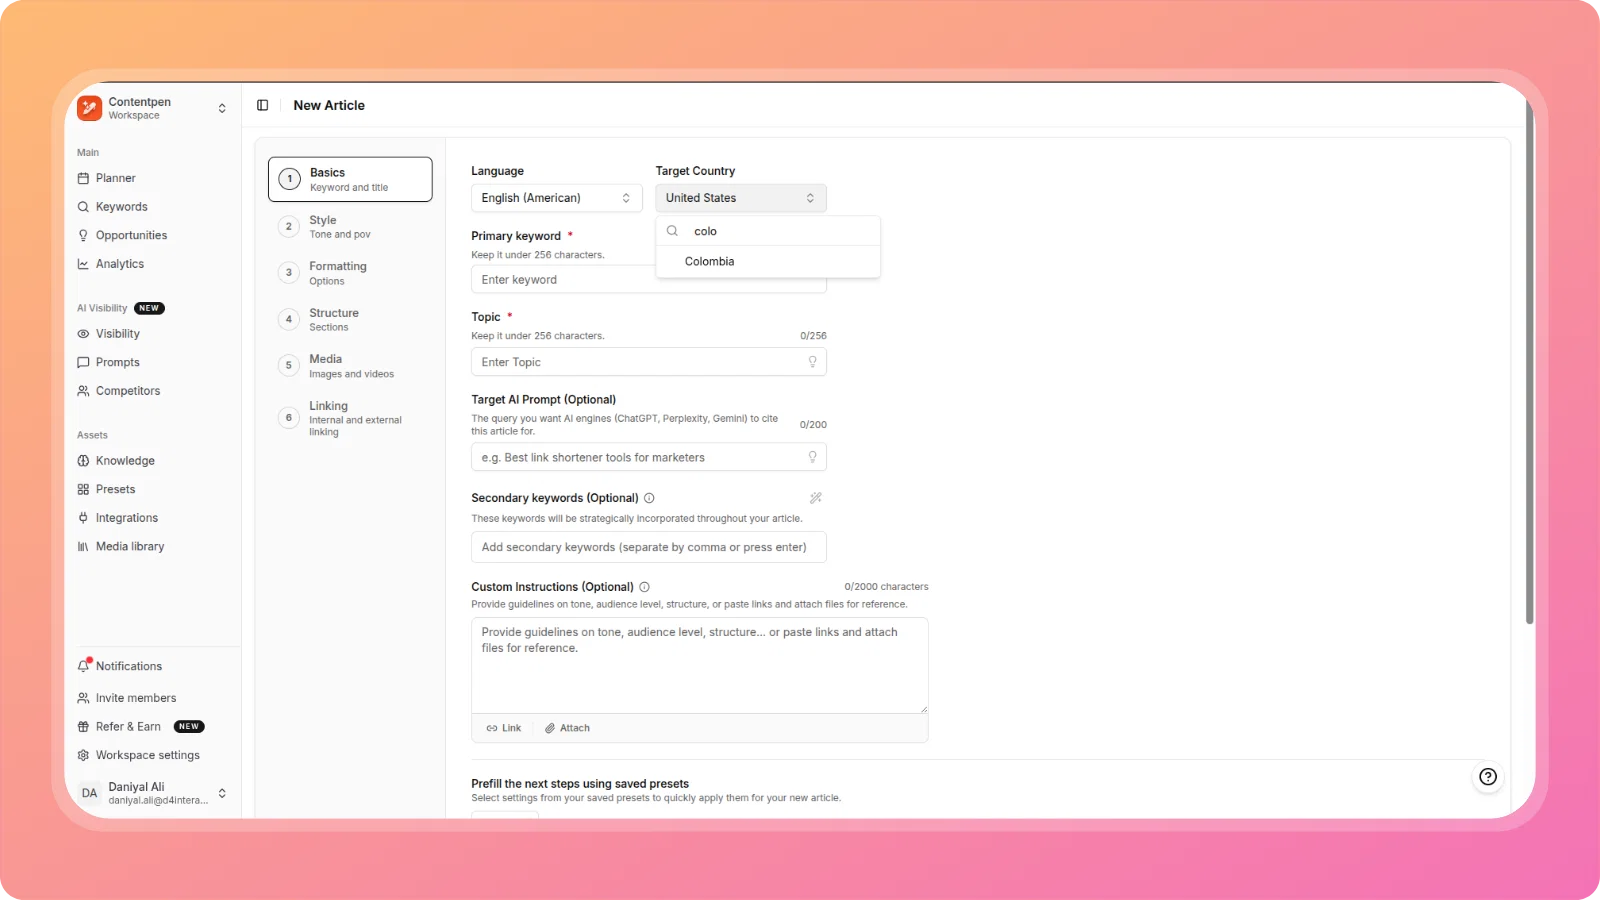Click the page vertical scrollbar

tap(1529, 360)
